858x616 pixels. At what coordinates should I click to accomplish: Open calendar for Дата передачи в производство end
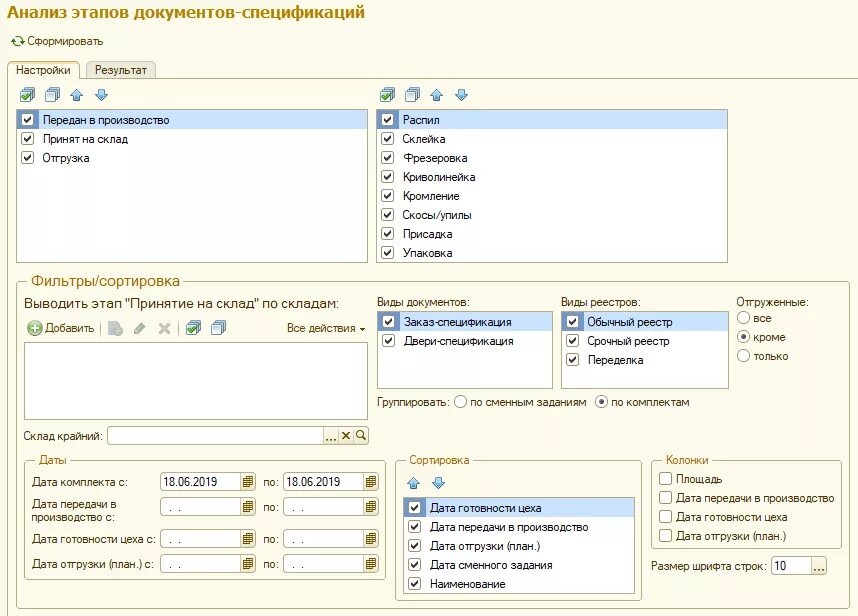click(371, 507)
